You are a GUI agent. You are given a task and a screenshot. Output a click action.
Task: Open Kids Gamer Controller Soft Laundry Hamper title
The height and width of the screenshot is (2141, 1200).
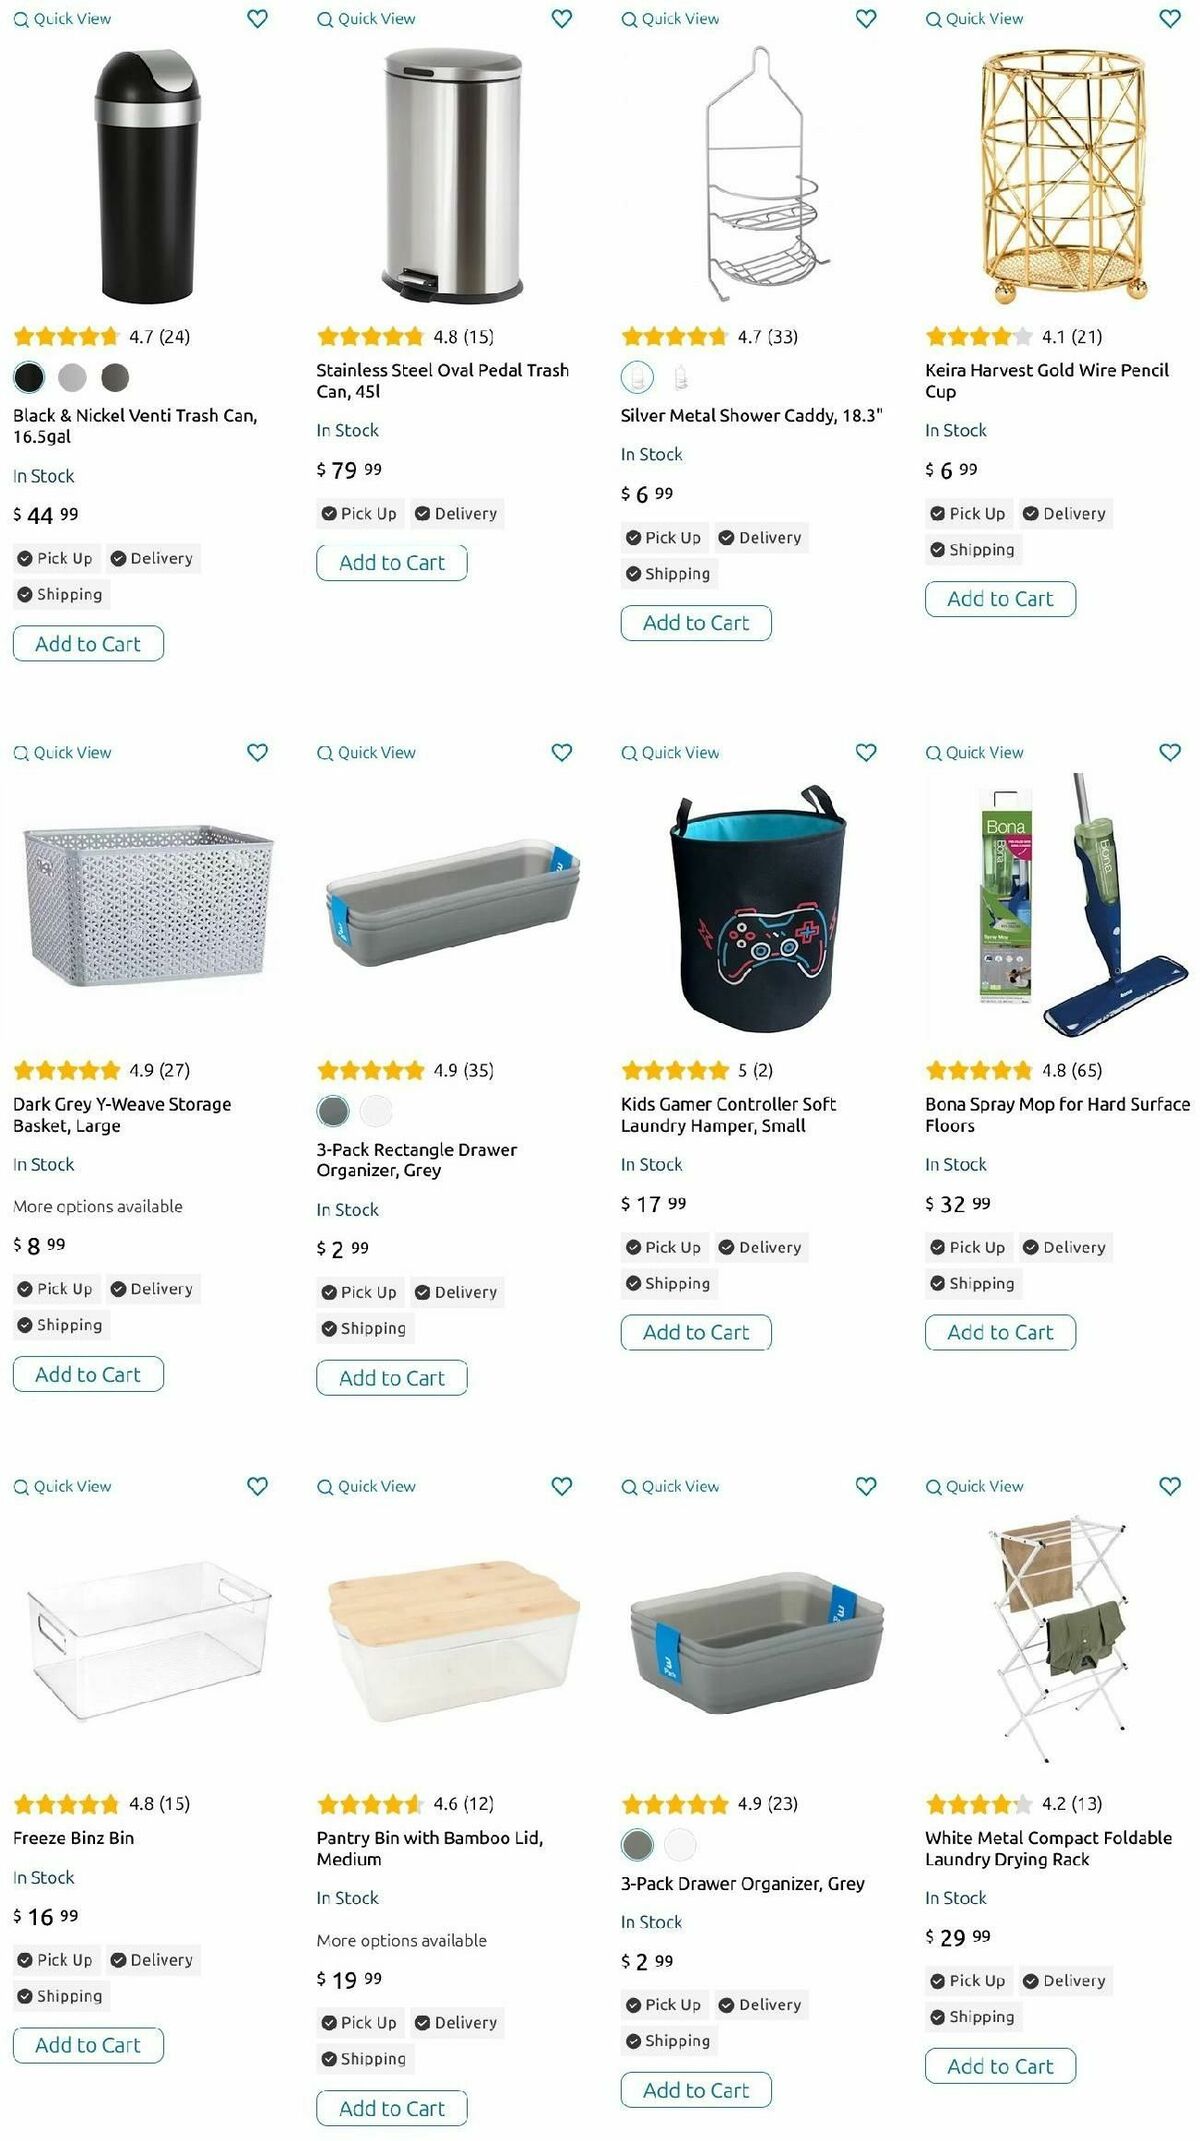728,1115
